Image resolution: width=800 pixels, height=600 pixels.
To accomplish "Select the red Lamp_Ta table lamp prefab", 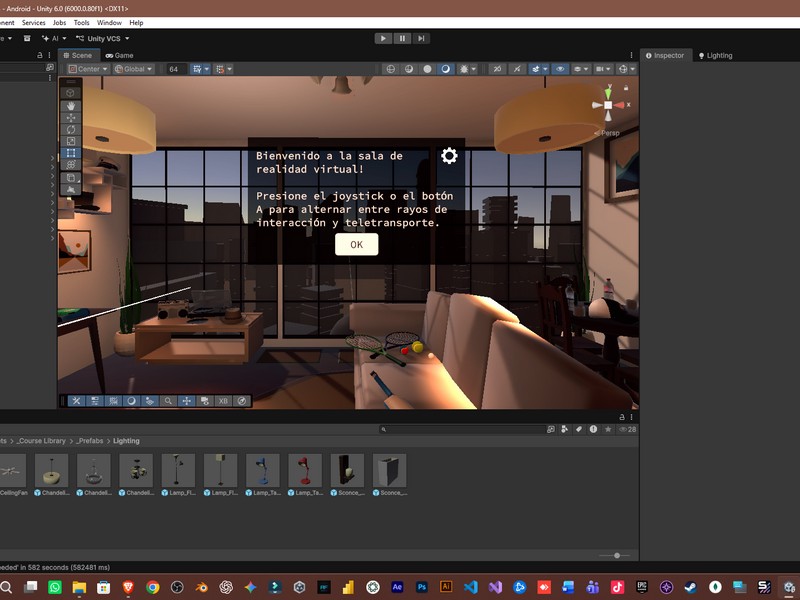I will pyautogui.click(x=305, y=475).
